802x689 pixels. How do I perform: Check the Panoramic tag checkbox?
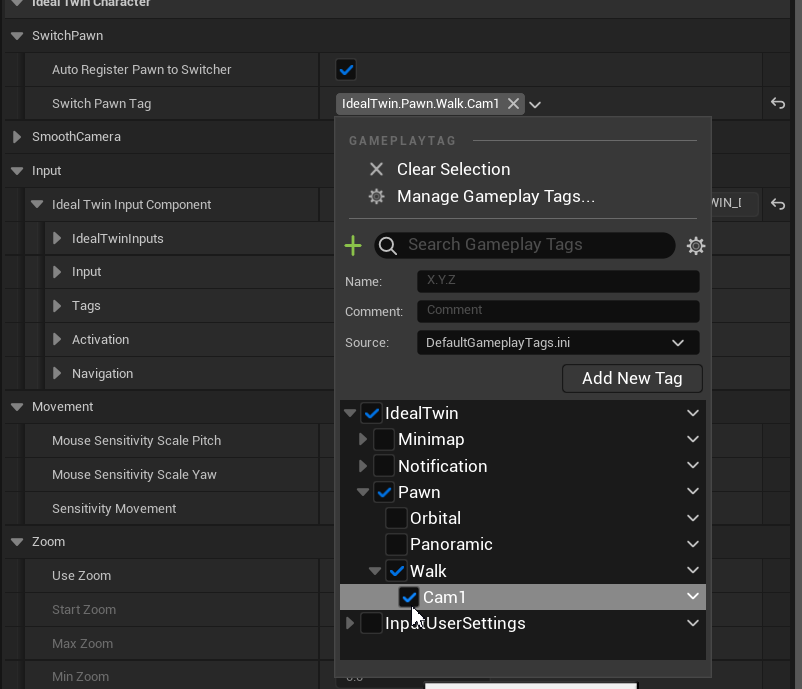pyautogui.click(x=396, y=544)
